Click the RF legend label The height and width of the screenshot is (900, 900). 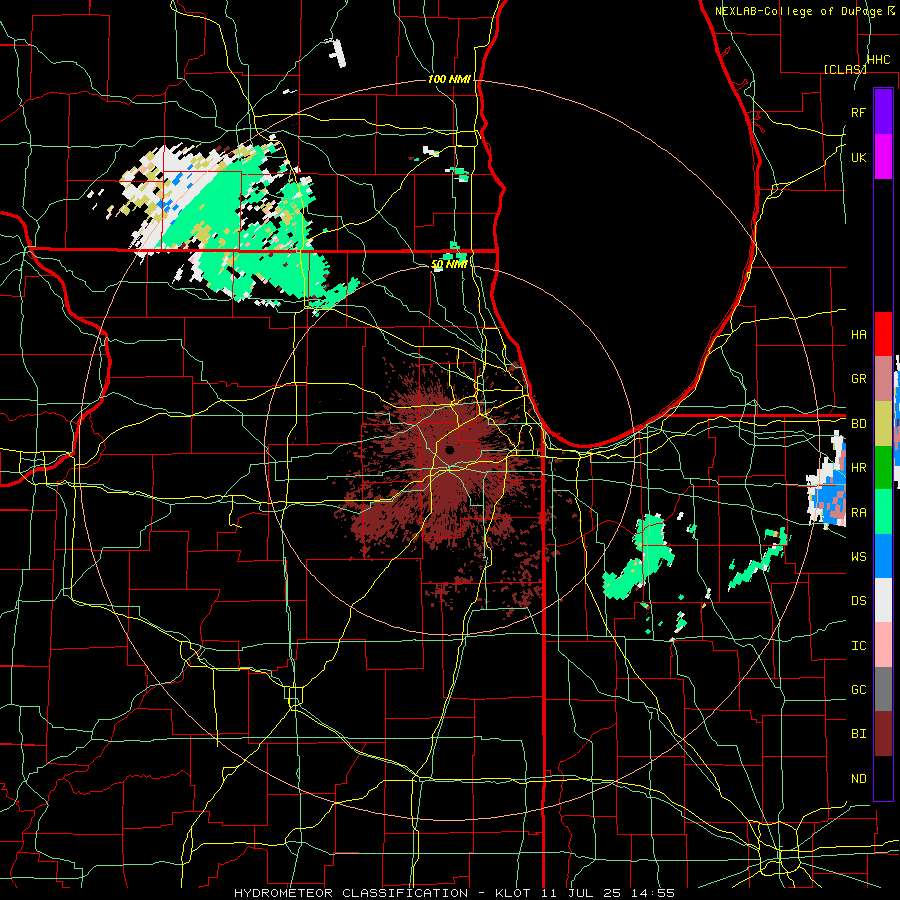click(x=858, y=112)
